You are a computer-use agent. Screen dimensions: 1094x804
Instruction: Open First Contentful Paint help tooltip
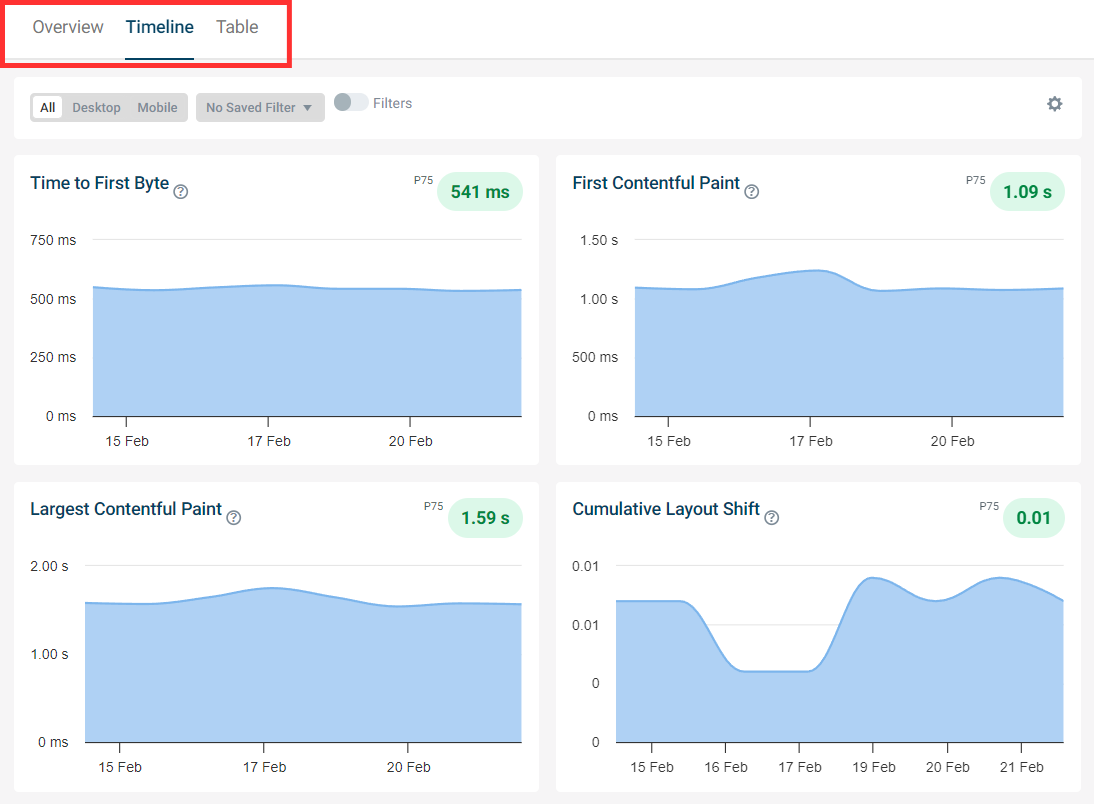751,190
